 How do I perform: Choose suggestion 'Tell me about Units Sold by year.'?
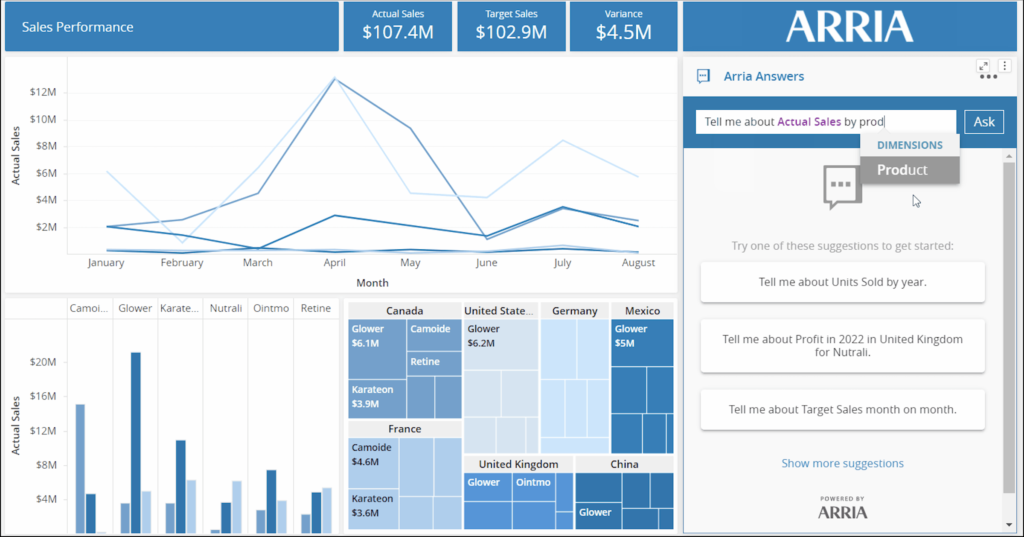point(842,282)
